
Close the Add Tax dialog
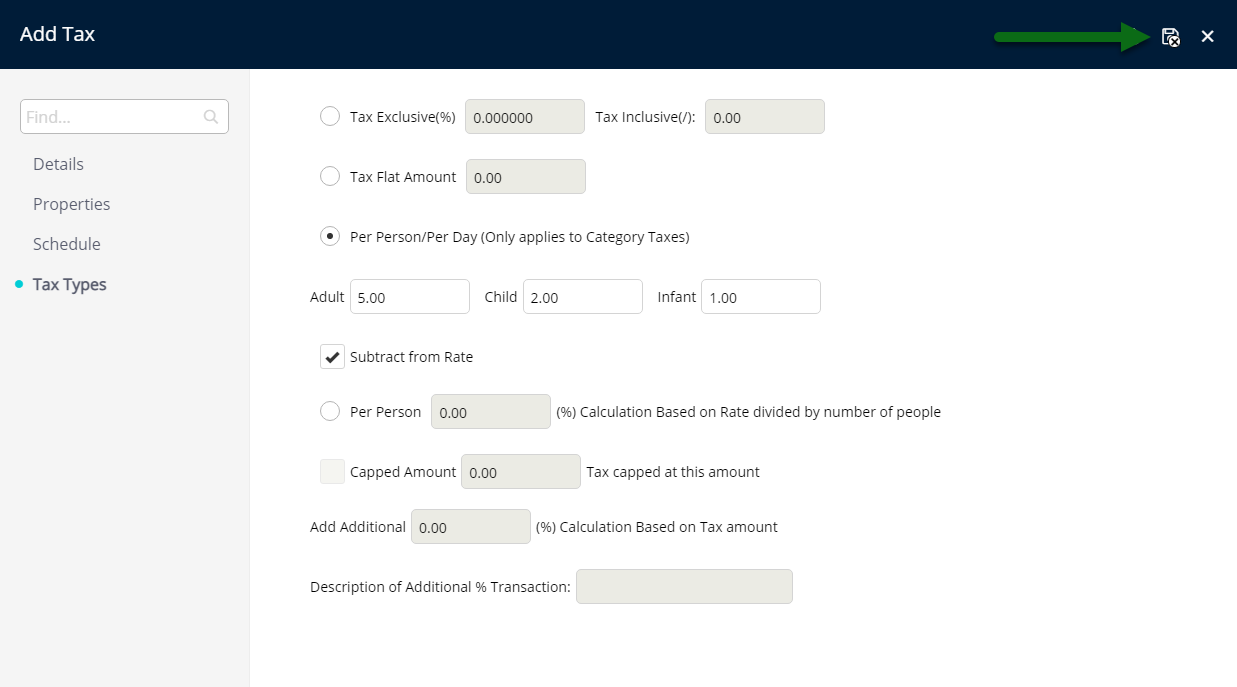[x=1207, y=37]
